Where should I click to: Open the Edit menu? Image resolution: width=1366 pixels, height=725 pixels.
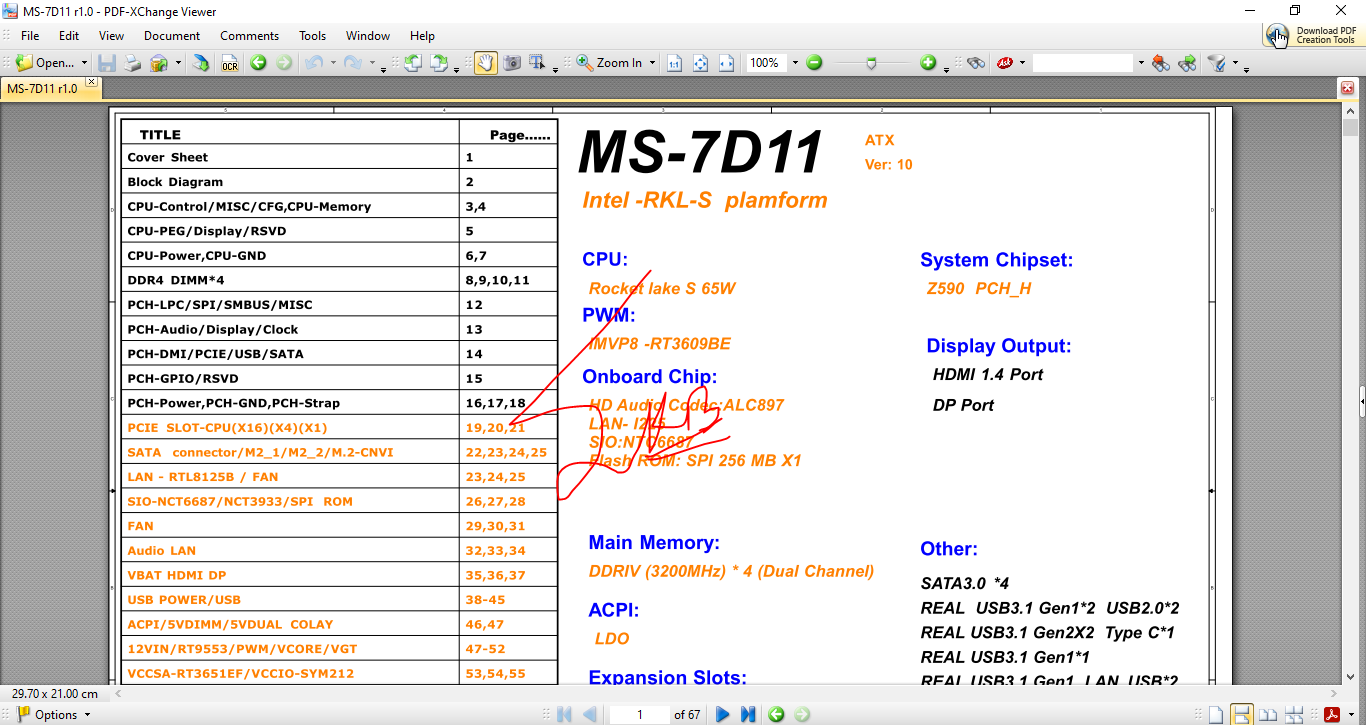pyautogui.click(x=68, y=35)
